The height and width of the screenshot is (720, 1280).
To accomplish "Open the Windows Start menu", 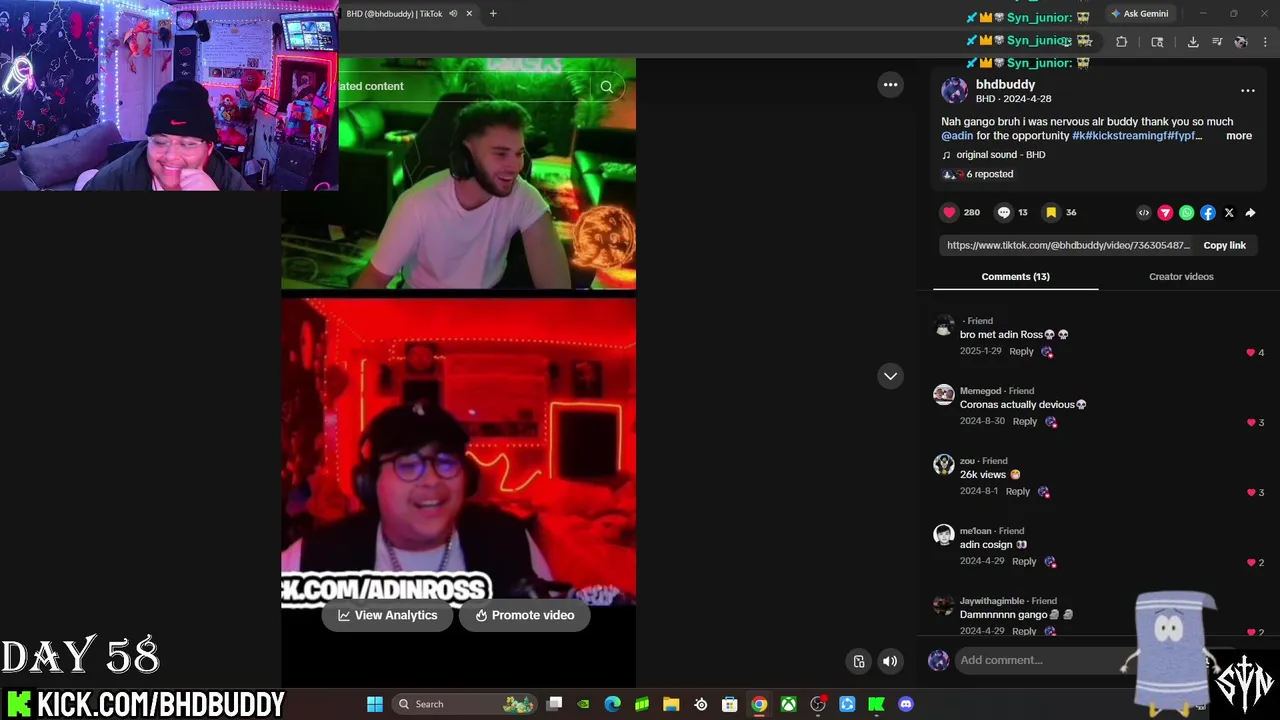I will click(x=375, y=704).
